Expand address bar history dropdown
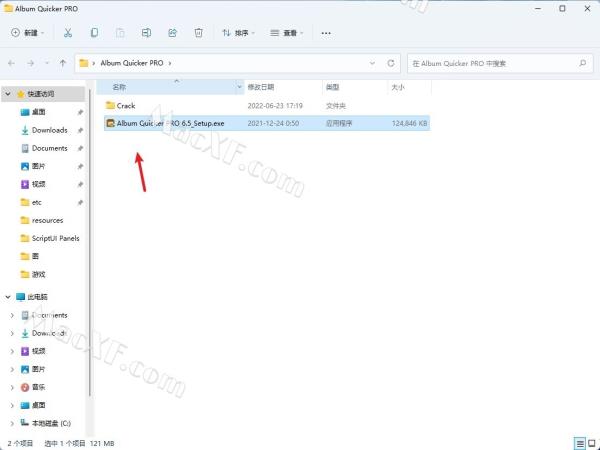The image size is (600, 450). [372, 63]
